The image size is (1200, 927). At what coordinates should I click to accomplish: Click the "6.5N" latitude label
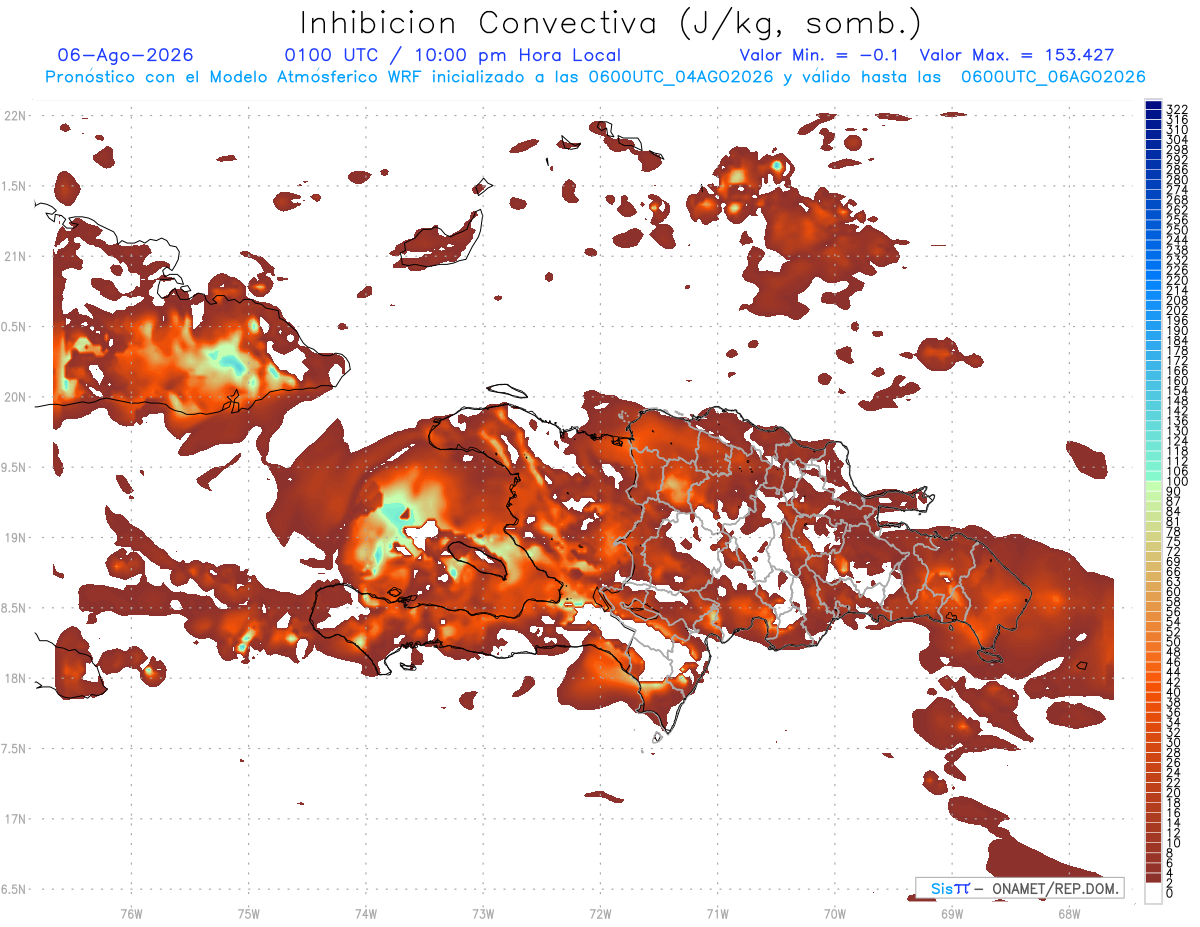click(14, 889)
